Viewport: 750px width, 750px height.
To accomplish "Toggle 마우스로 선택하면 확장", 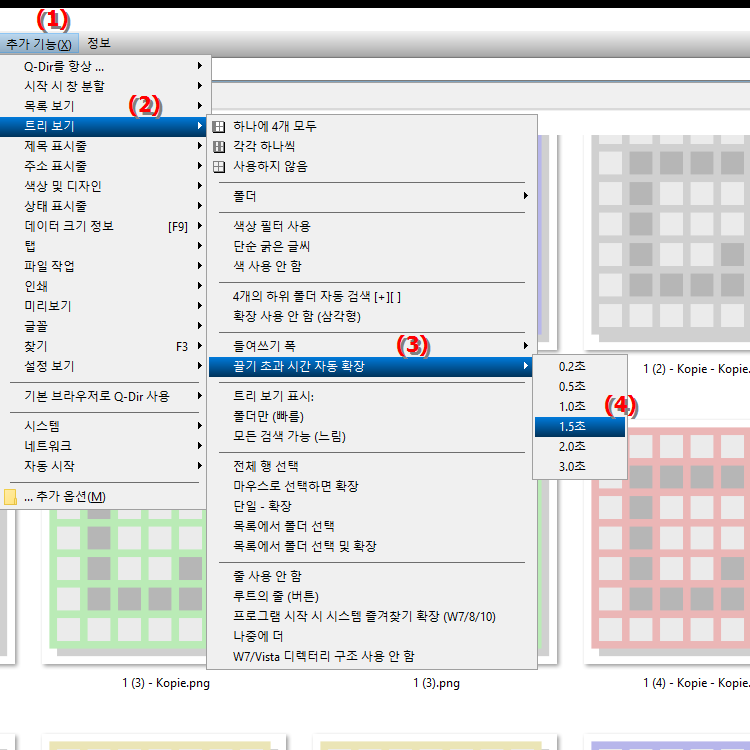I will [371, 486].
